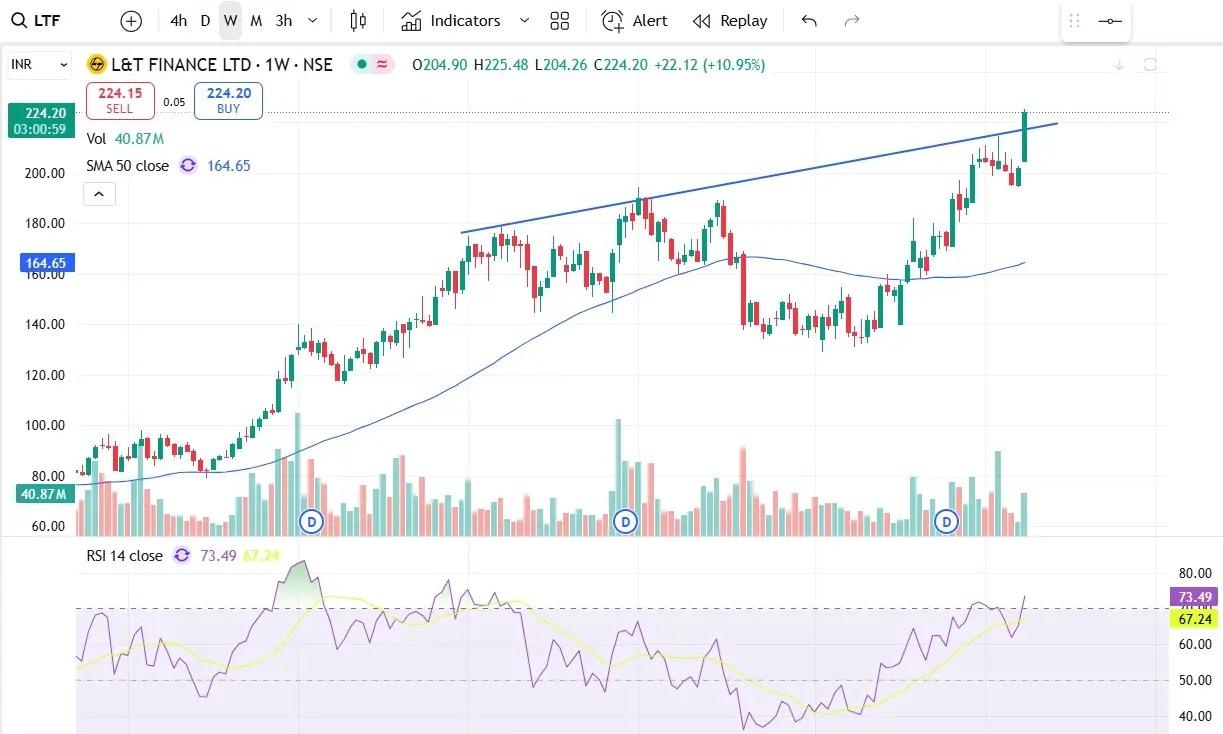Viewport: 1223px width, 734px height.
Task: Click L&T FINANCE LTD symbol title
Action: coord(221,65)
